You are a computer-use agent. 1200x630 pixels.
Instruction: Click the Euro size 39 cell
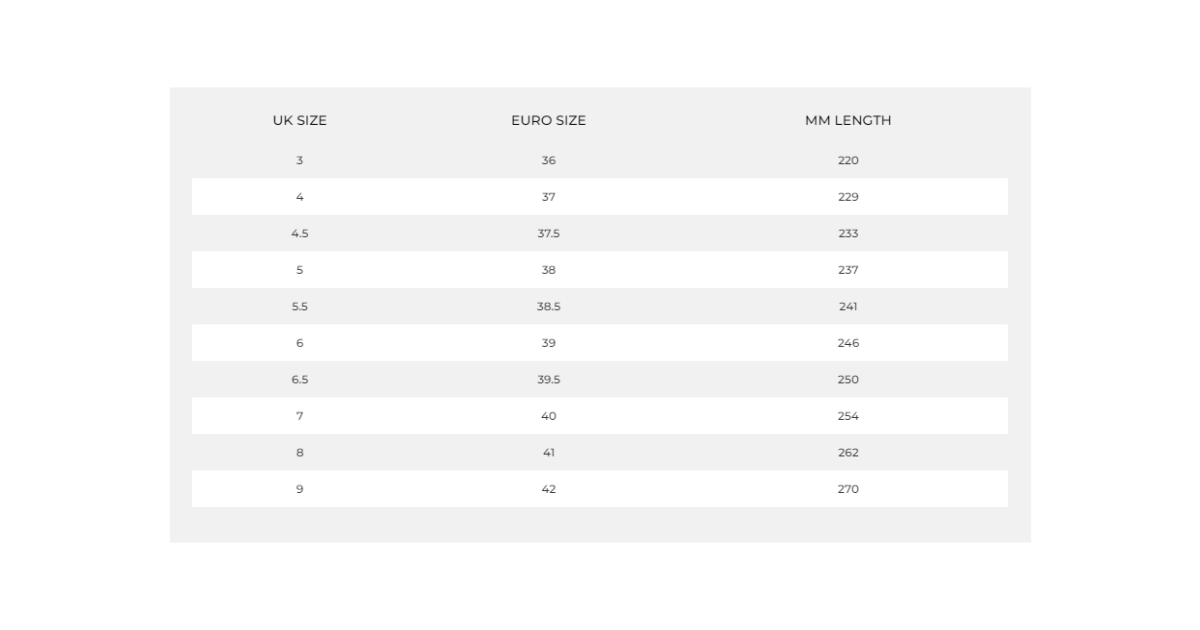(548, 343)
